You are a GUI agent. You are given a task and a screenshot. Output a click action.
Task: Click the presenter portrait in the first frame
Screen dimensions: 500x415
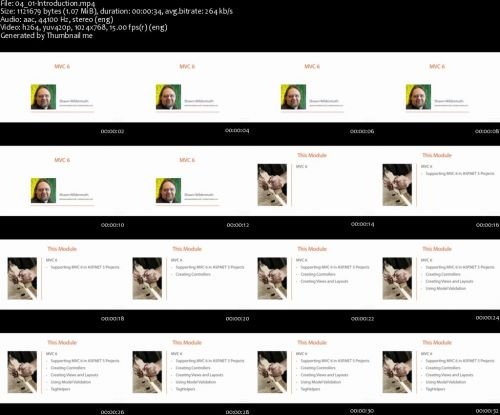pos(43,97)
